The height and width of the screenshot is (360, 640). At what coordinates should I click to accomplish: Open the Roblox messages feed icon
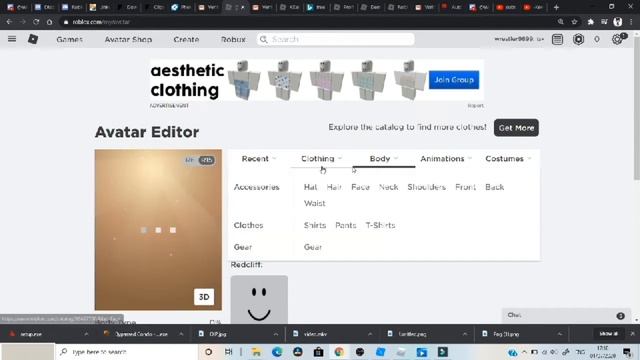[558, 39]
